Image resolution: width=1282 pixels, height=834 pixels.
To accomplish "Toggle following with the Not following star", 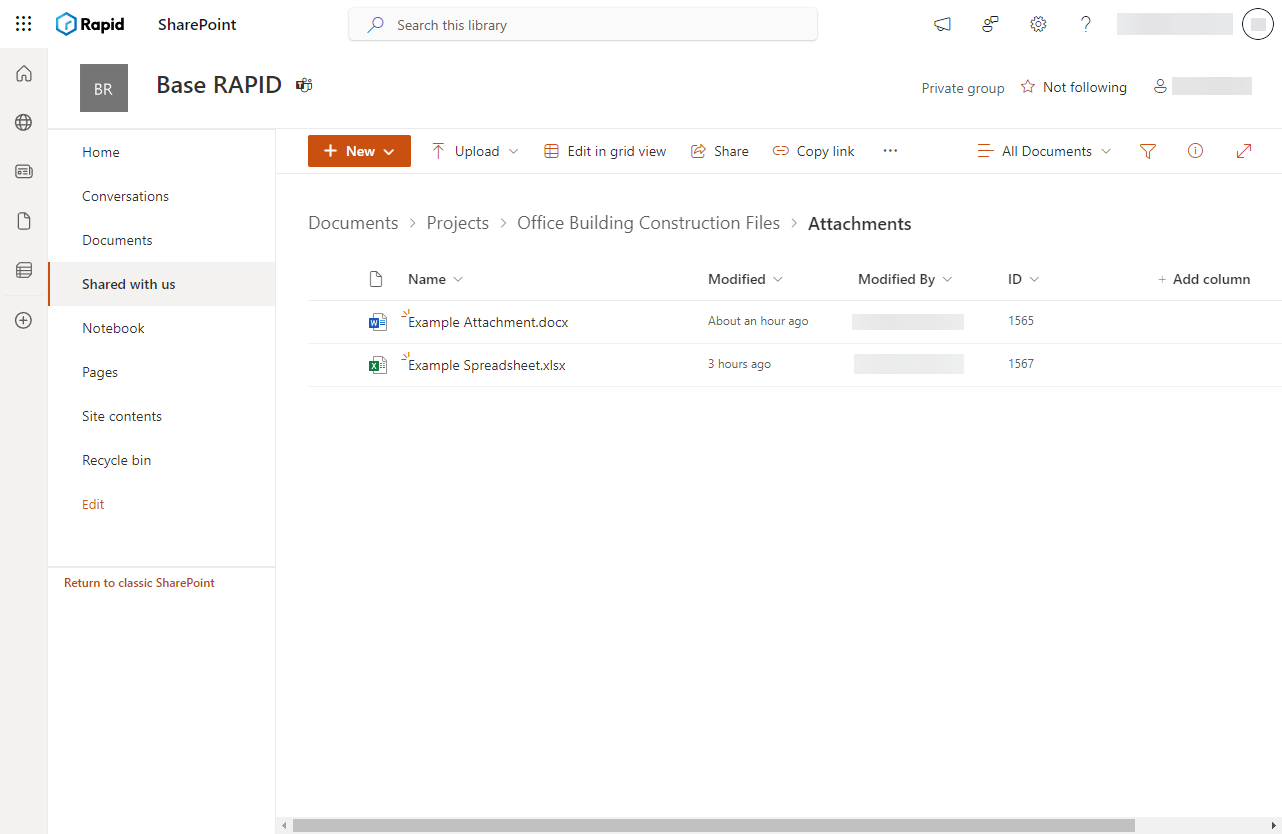I will click(1028, 87).
